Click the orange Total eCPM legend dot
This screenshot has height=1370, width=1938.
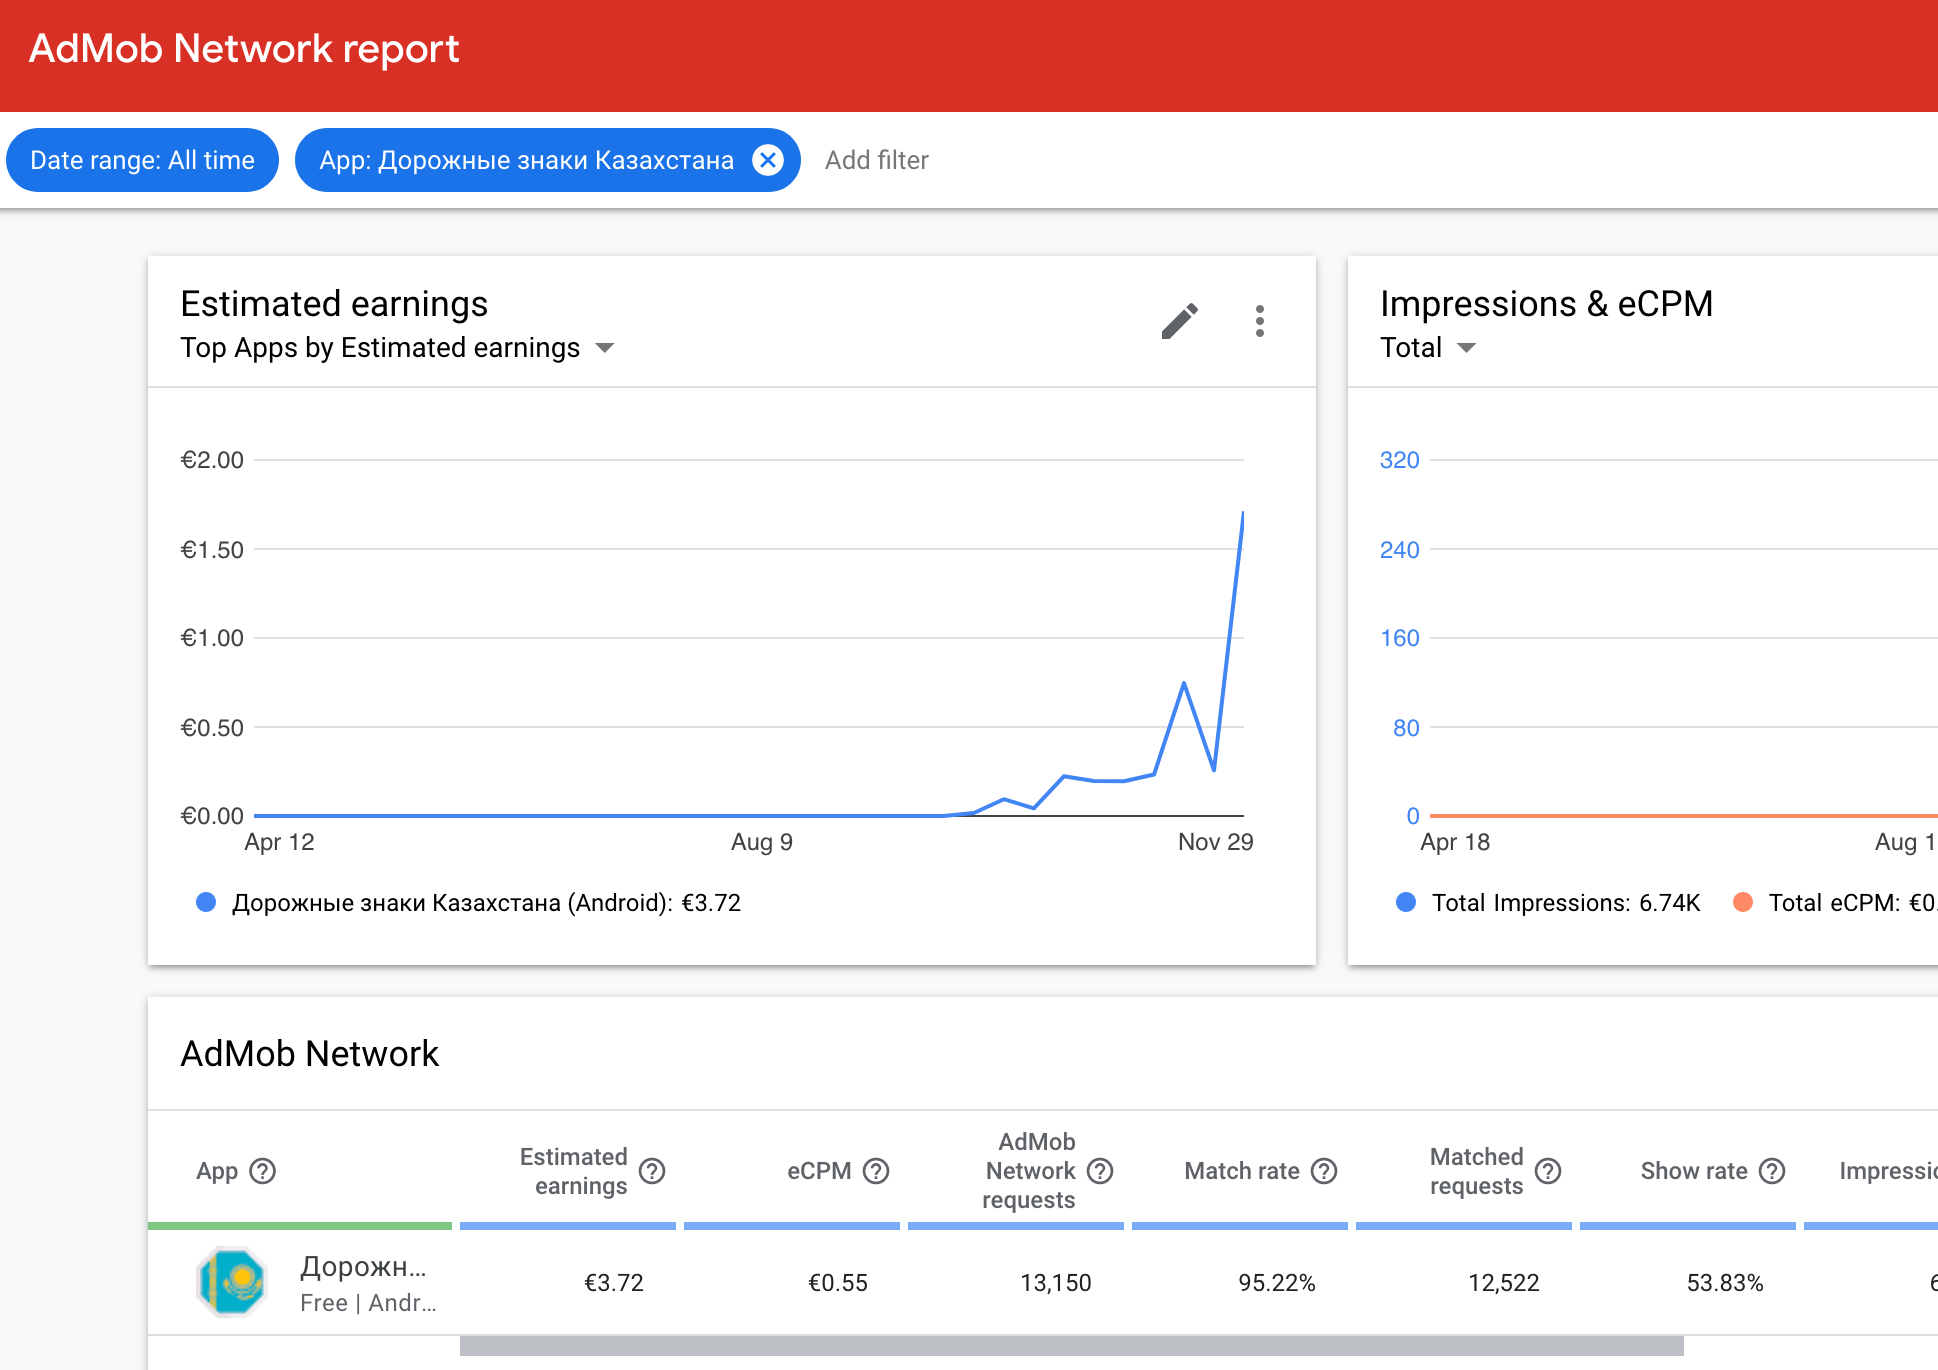click(1743, 902)
